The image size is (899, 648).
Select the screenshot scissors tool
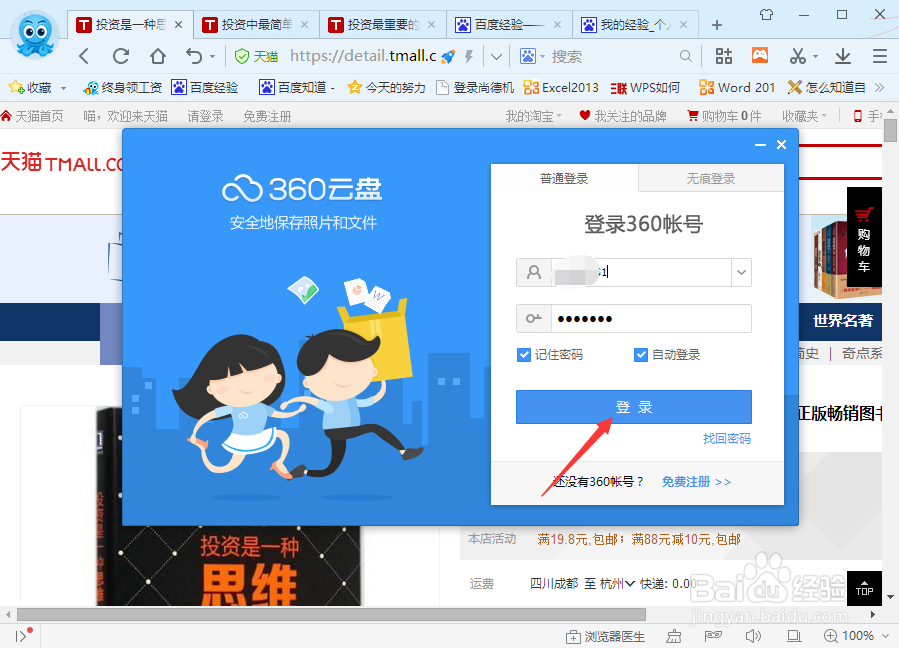coord(800,56)
